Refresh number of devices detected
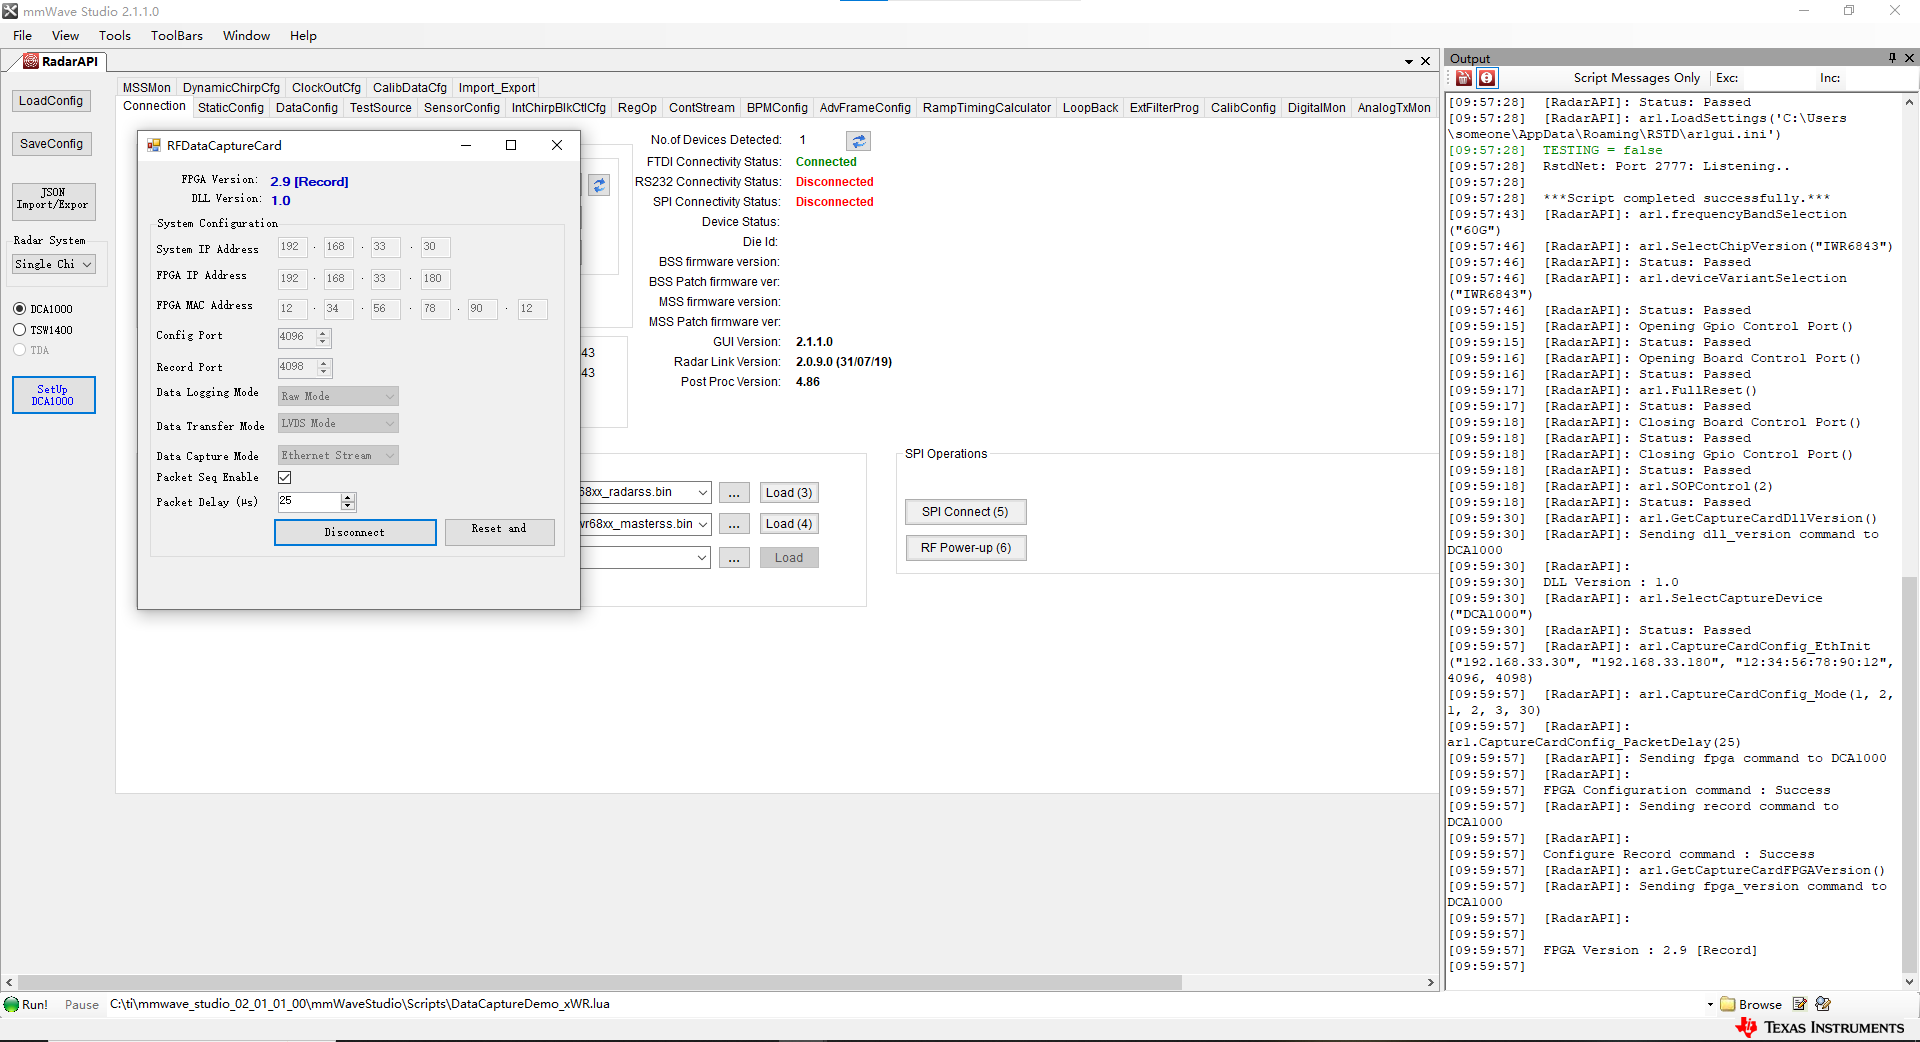 858,141
